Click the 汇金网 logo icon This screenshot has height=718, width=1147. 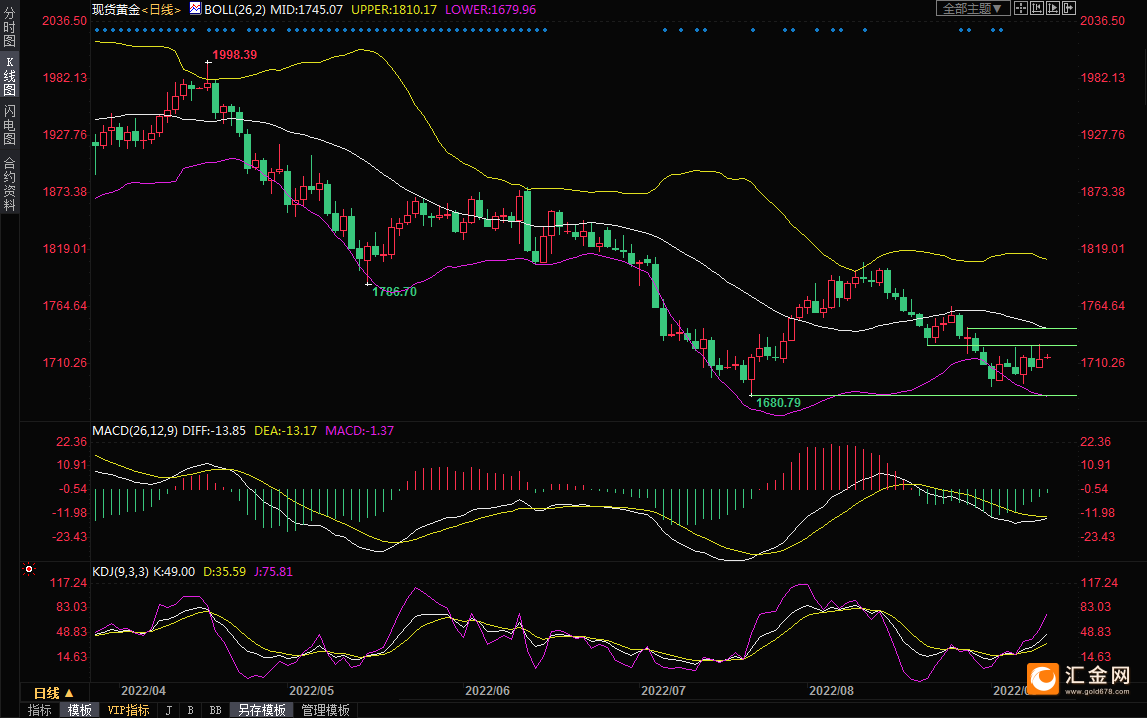1044,679
